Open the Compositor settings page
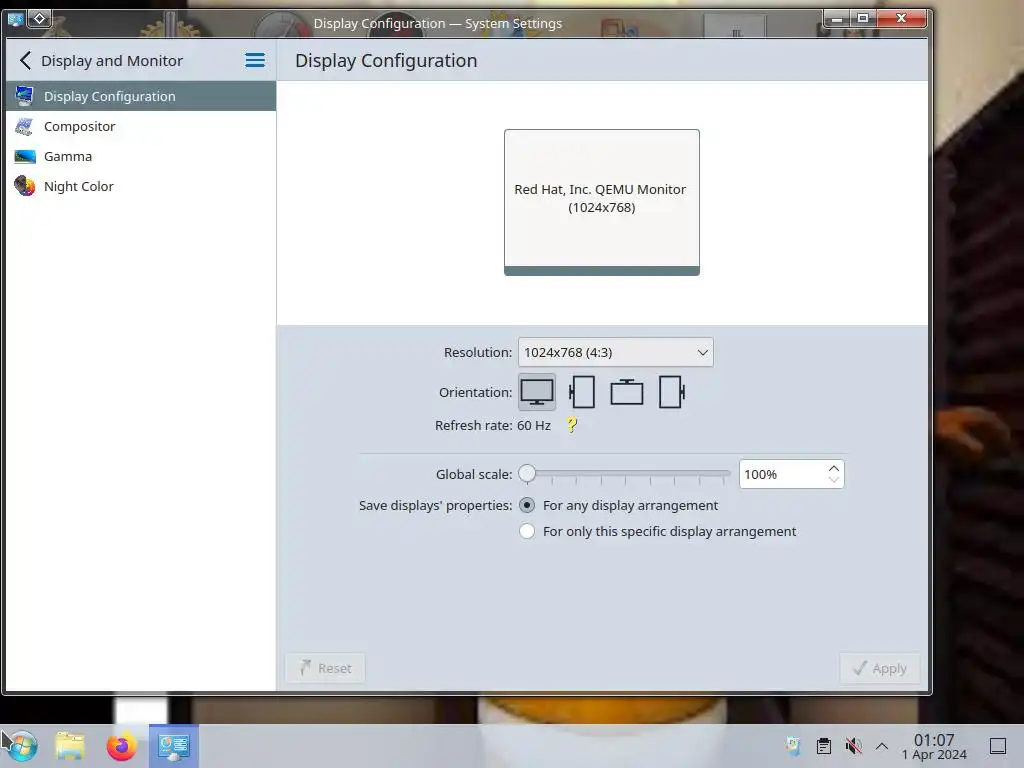 click(x=140, y=126)
